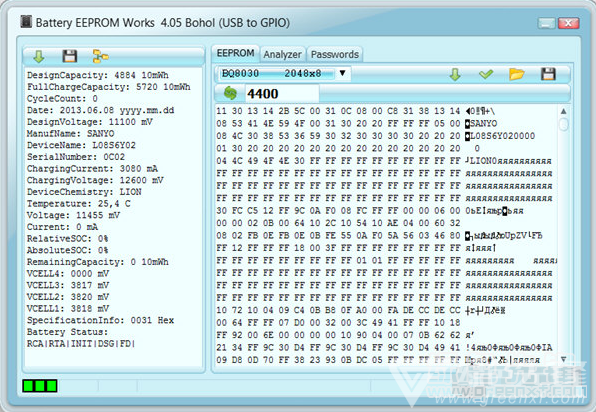
Task: Minimize the Battery EEPROM Works window
Action: [547, 24]
